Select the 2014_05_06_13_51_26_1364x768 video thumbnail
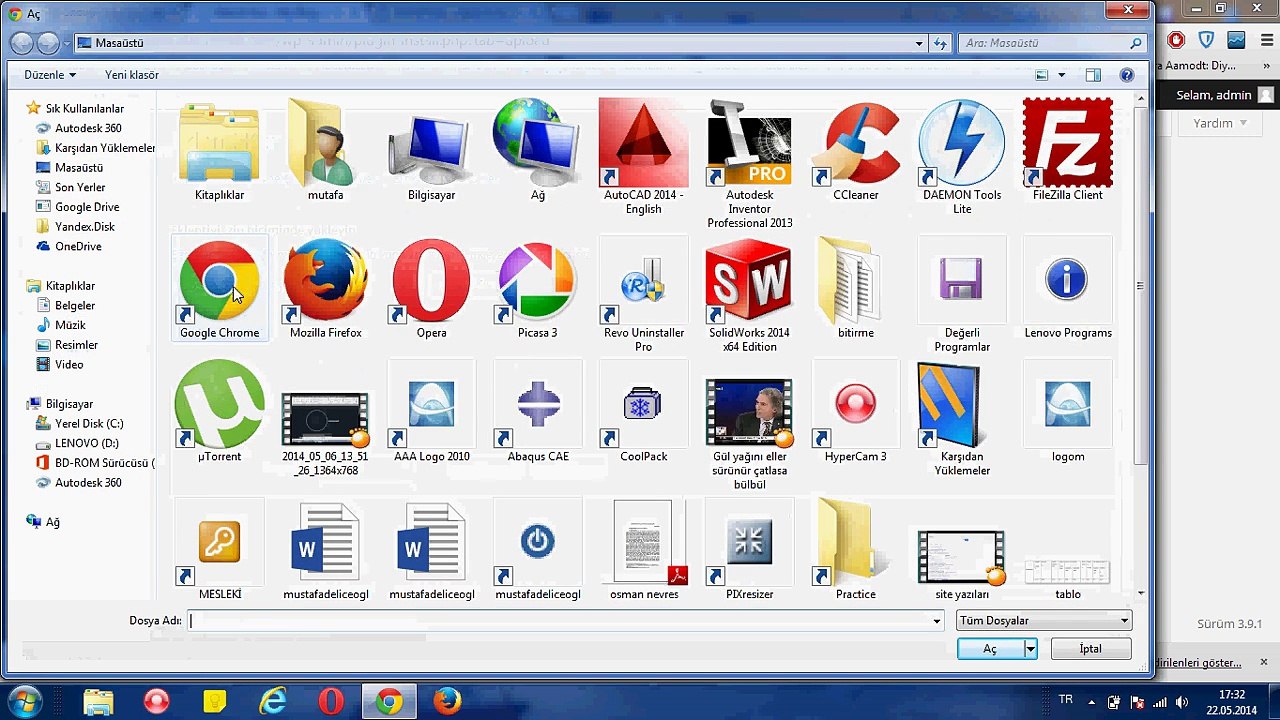1280x720 pixels. [x=325, y=419]
